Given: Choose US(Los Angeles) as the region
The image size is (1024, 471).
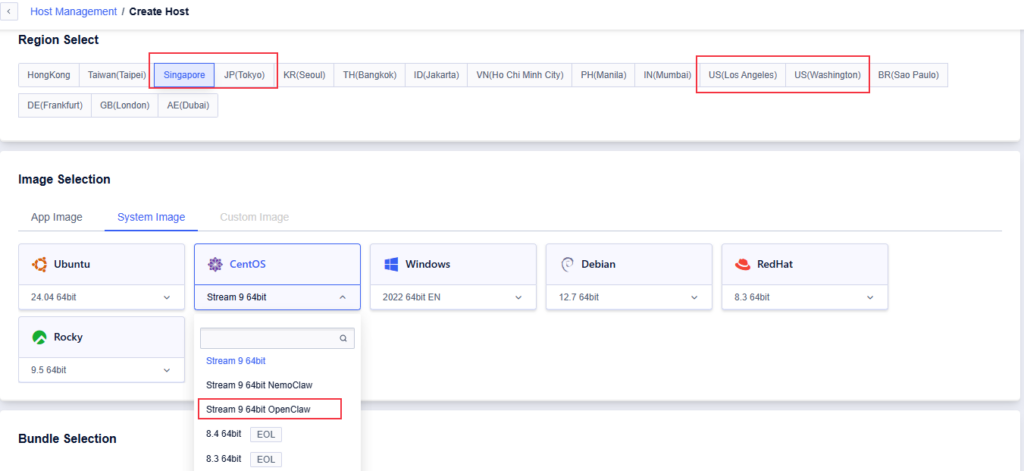Looking at the screenshot, I should click(x=742, y=75).
